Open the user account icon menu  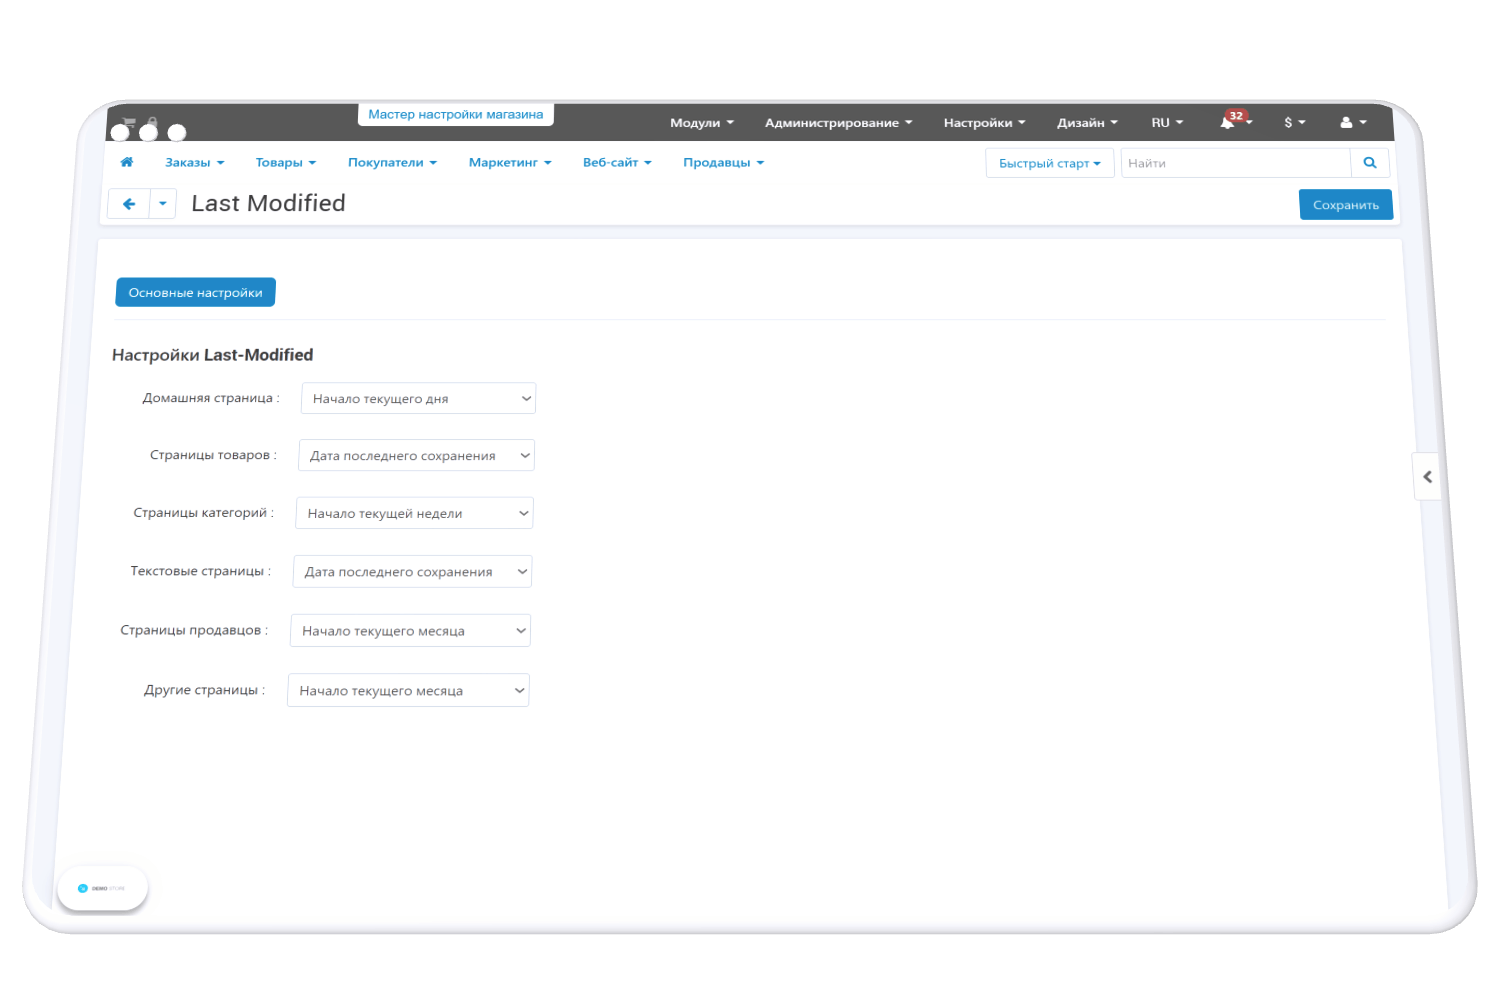coord(1352,122)
